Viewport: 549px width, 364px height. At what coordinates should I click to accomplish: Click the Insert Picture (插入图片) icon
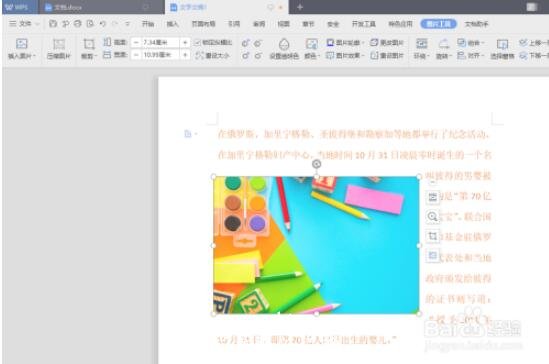[x=21, y=43]
